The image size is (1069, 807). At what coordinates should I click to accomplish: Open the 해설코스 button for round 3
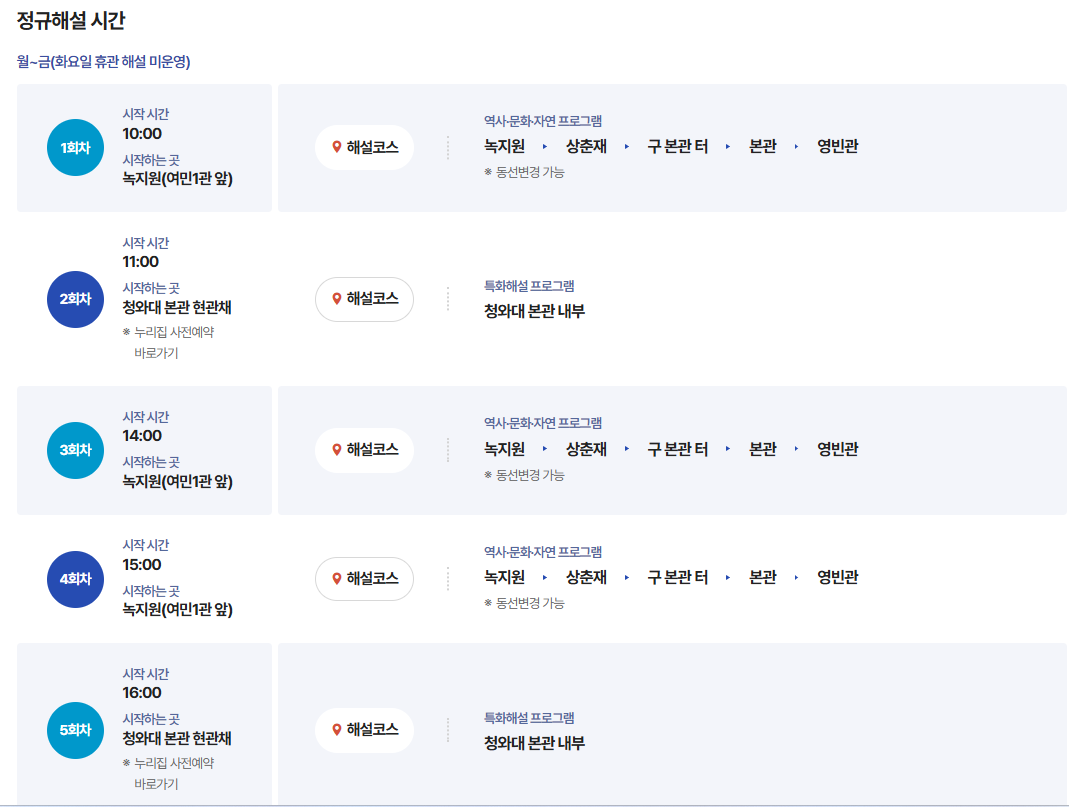(364, 449)
